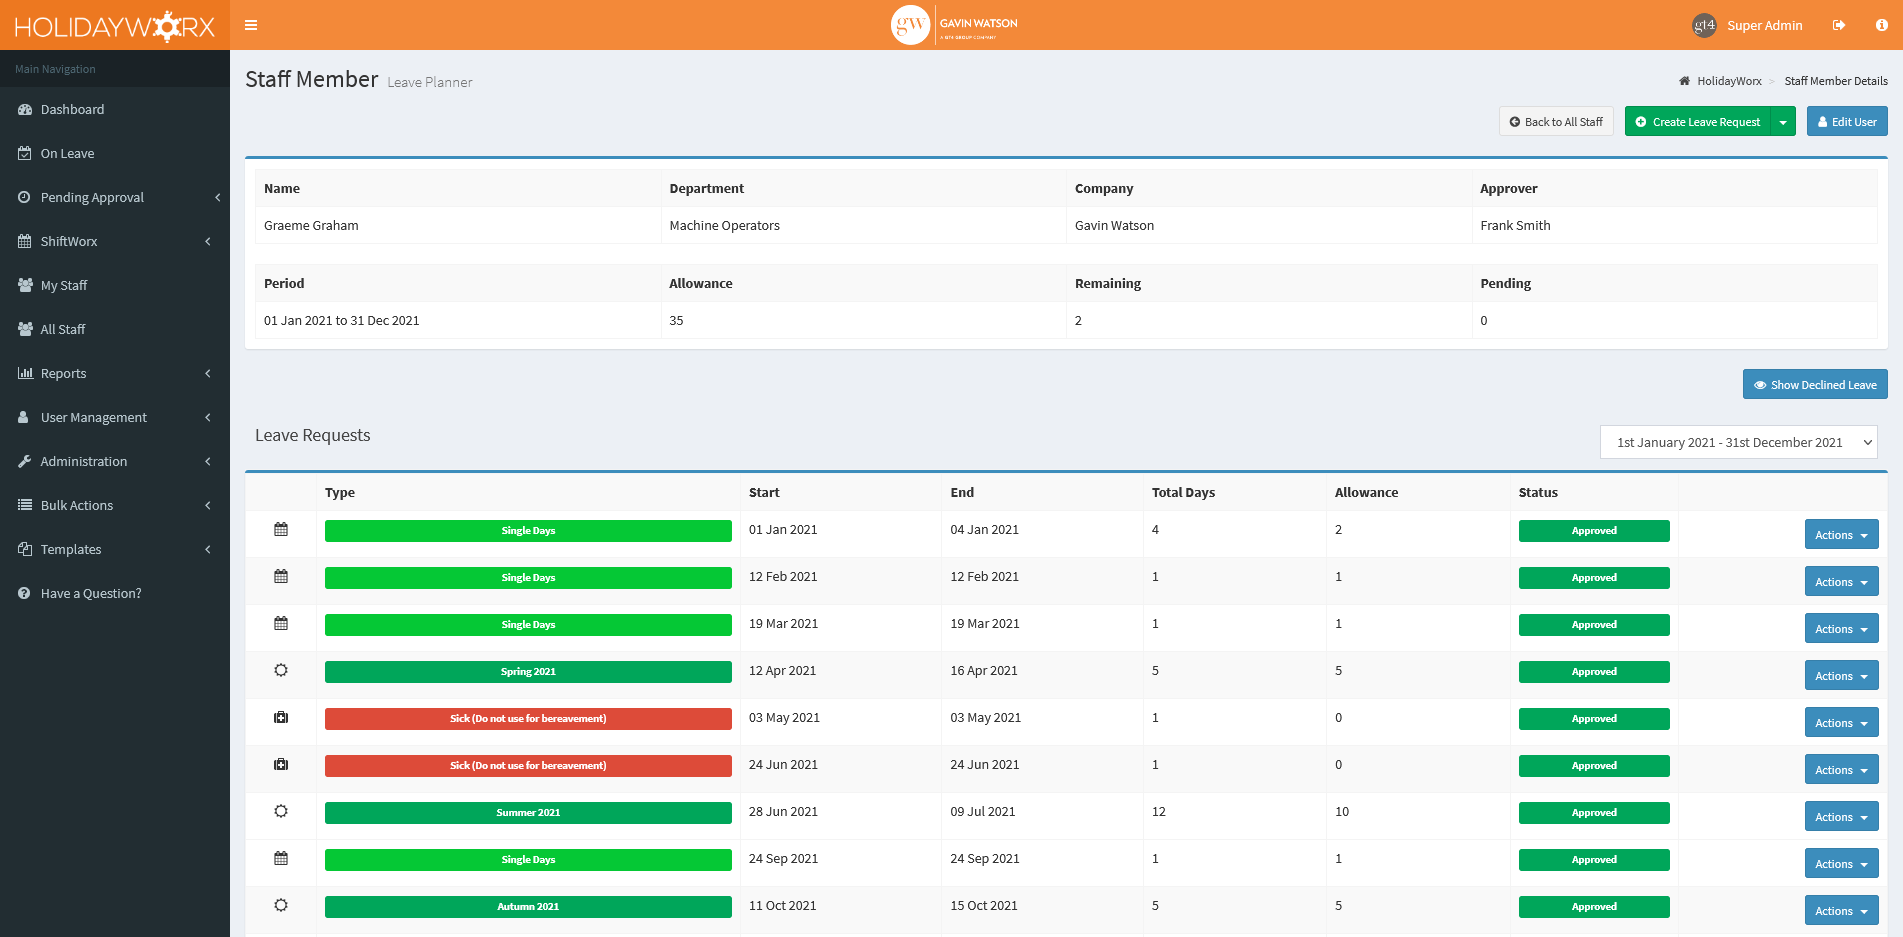This screenshot has height=937, width=1903.
Task: Expand the Reports sidebar menu
Action: pyautogui.click(x=64, y=373)
